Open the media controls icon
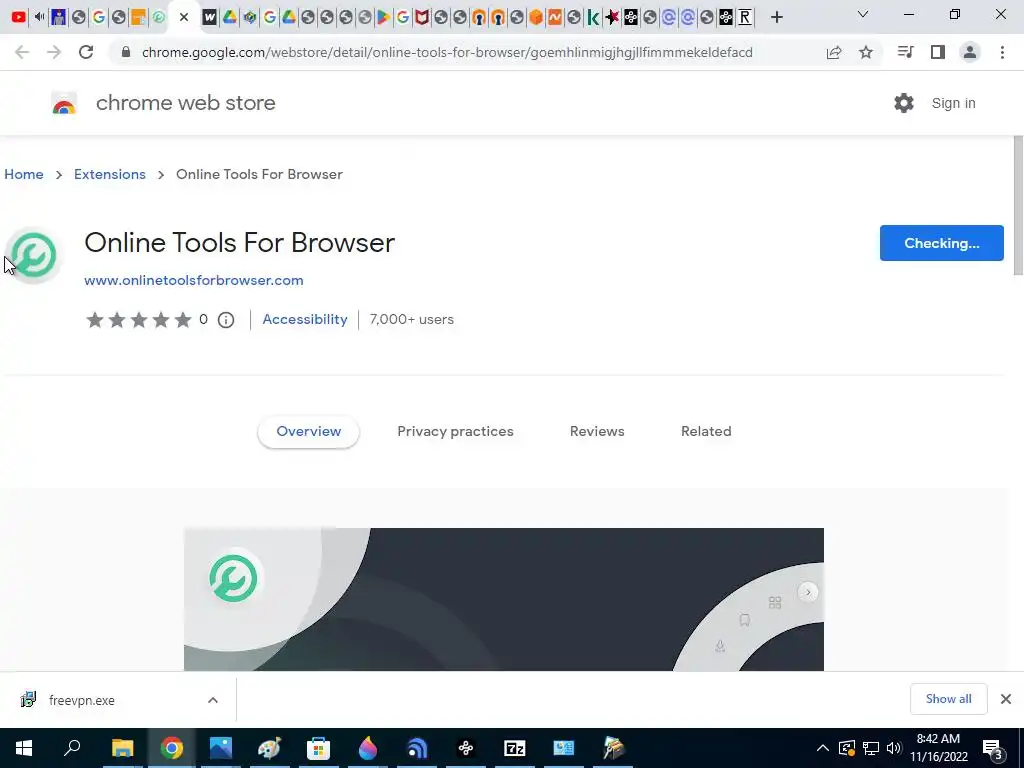The image size is (1024, 768). tap(905, 52)
